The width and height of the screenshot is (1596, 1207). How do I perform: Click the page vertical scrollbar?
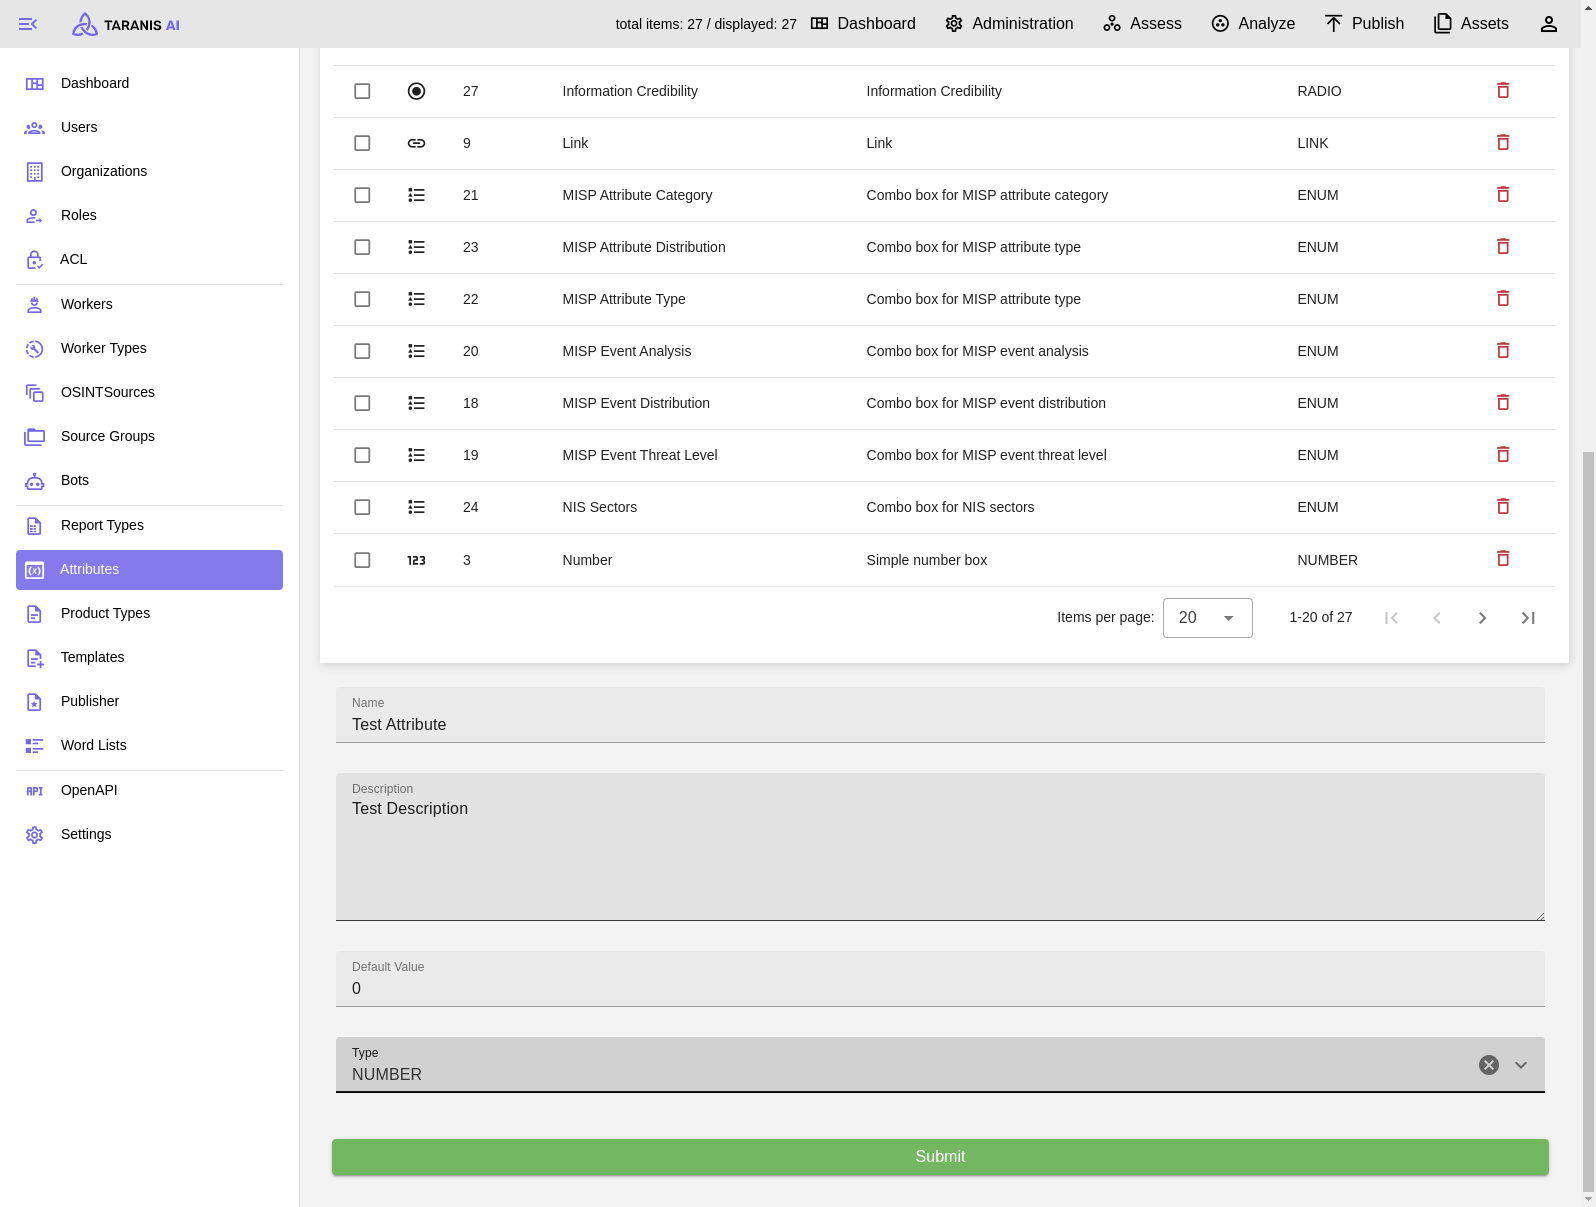click(1588, 820)
